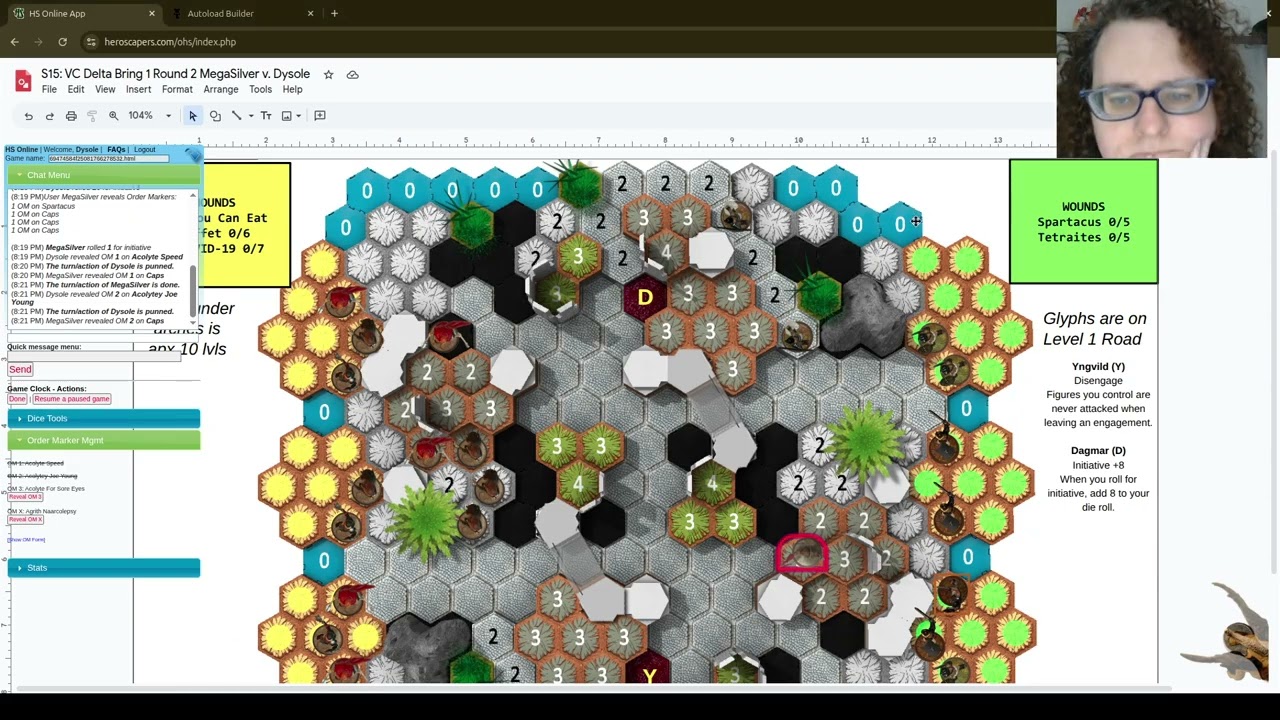Open the line type dropdown arrow
1280x720 pixels.
(x=250, y=116)
